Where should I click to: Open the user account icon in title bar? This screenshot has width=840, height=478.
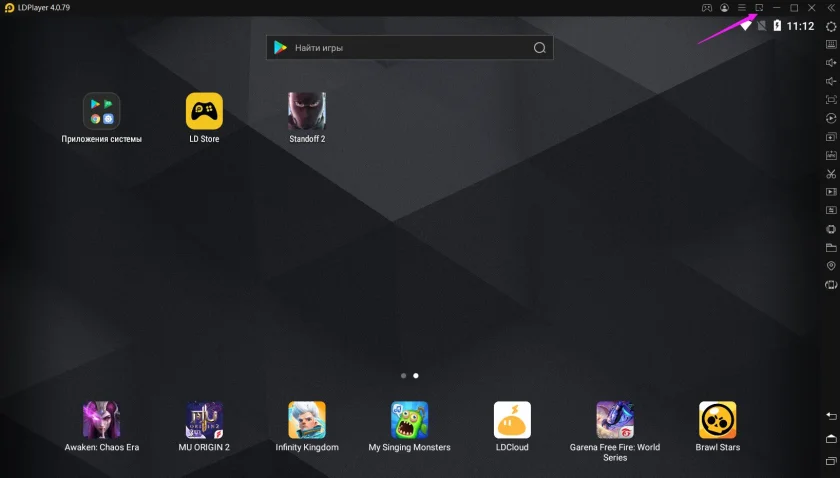click(724, 8)
